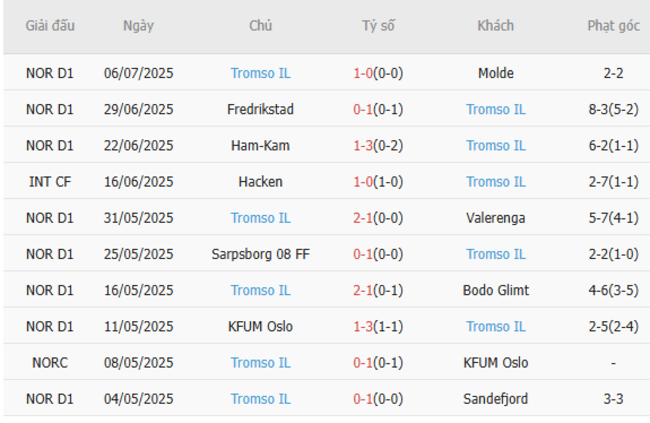Open the score for the 16/06/2025 match

378,182
